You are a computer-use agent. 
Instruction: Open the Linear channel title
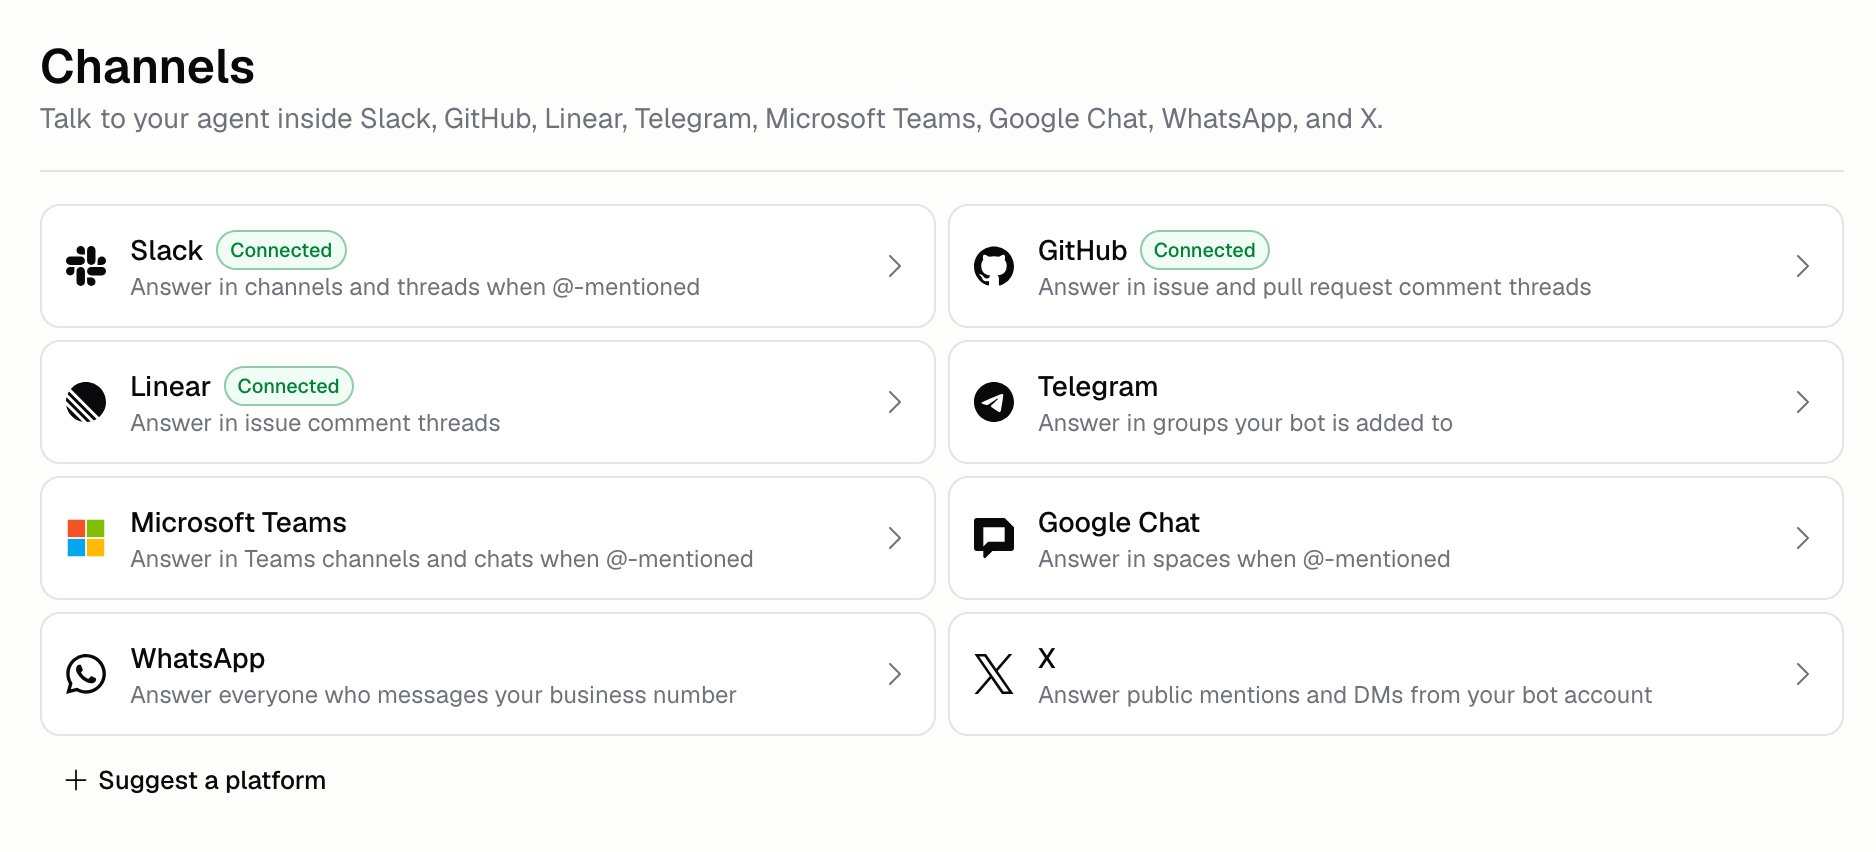click(x=170, y=386)
